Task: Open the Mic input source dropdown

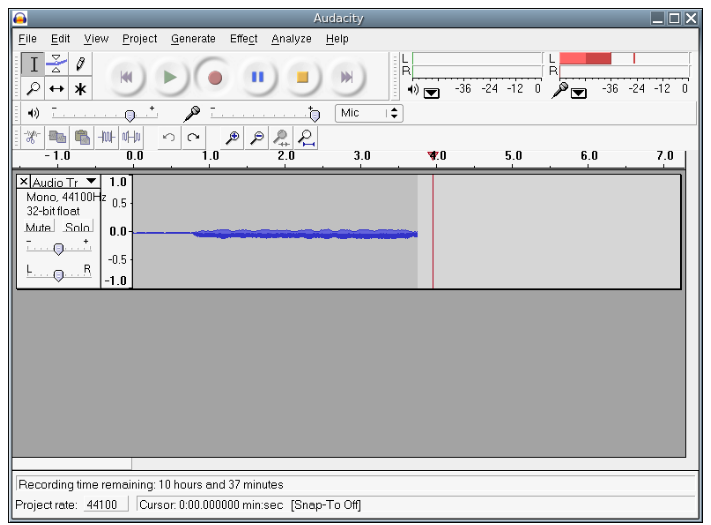Action: [x=369, y=113]
